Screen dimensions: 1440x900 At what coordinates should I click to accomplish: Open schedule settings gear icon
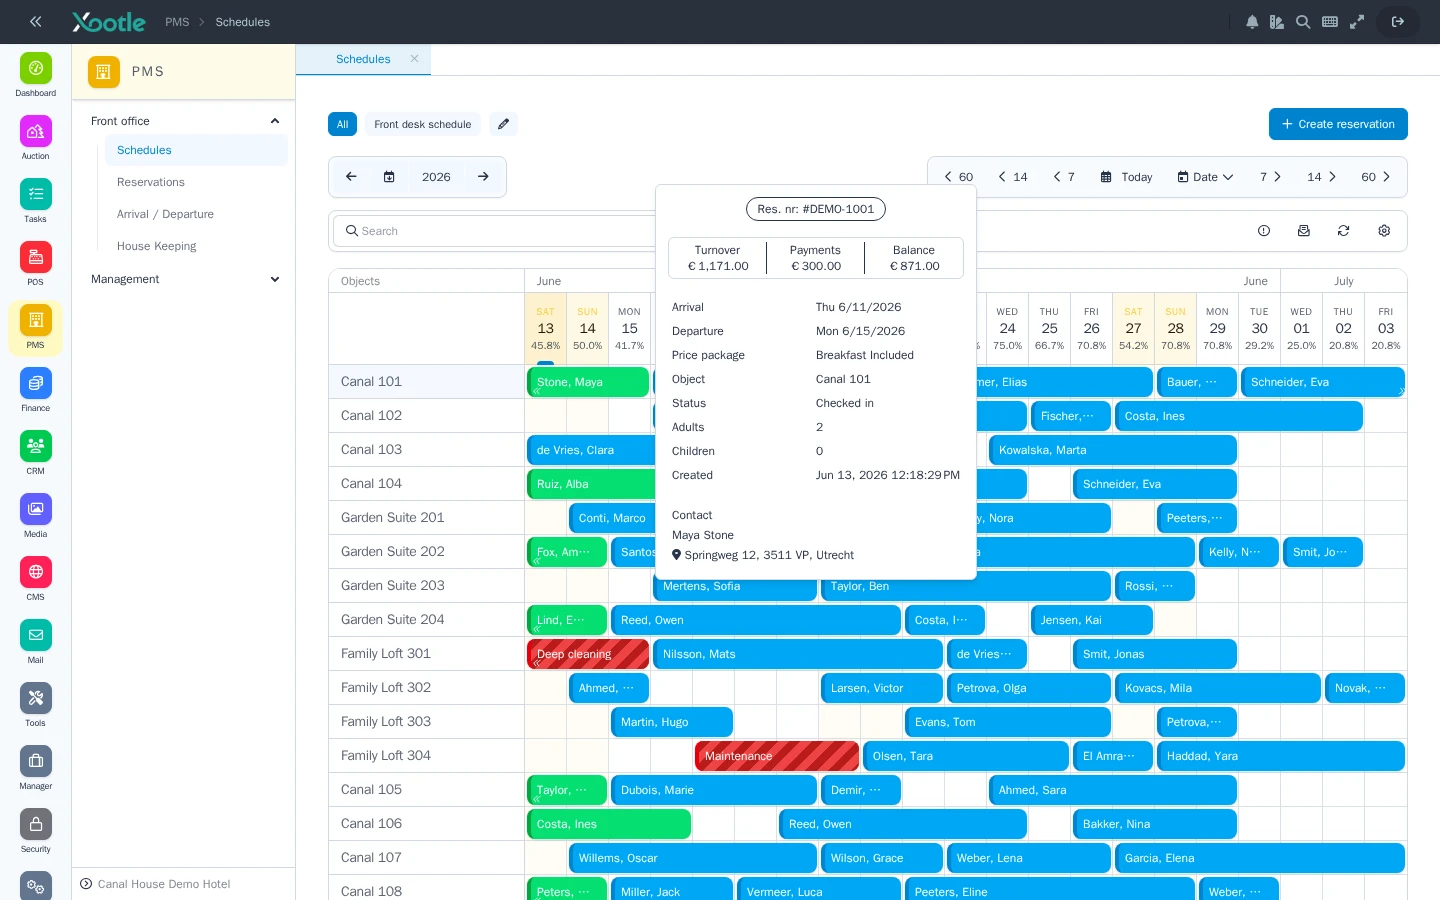pyautogui.click(x=1384, y=231)
